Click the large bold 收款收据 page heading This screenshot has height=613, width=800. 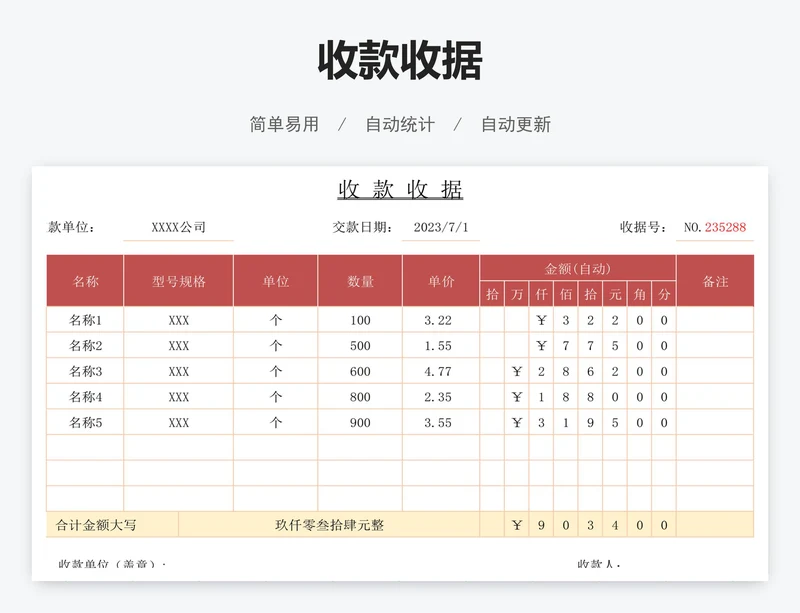pos(400,61)
